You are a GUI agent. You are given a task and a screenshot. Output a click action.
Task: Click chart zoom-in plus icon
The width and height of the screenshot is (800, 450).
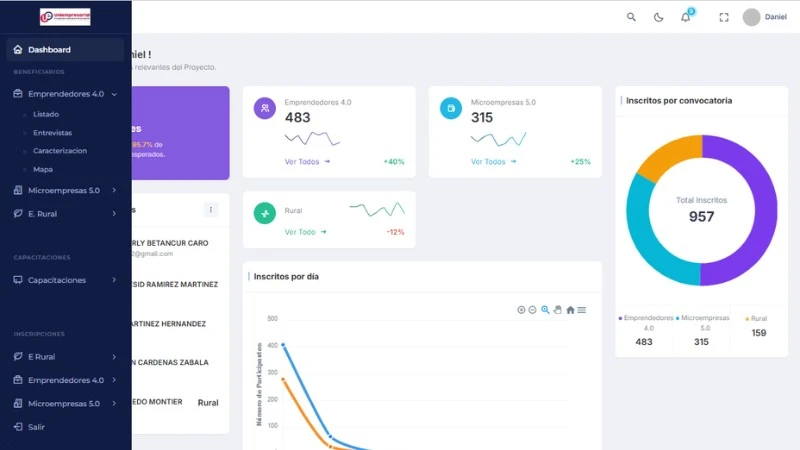[x=521, y=310]
